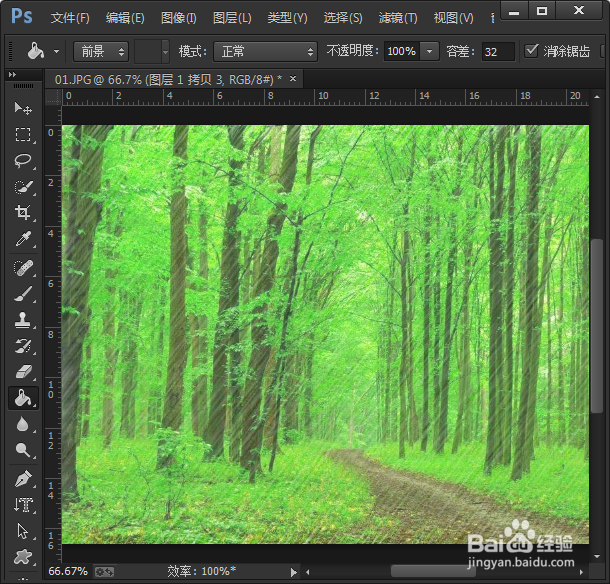Open the 滤镜(T) menu

398,18
